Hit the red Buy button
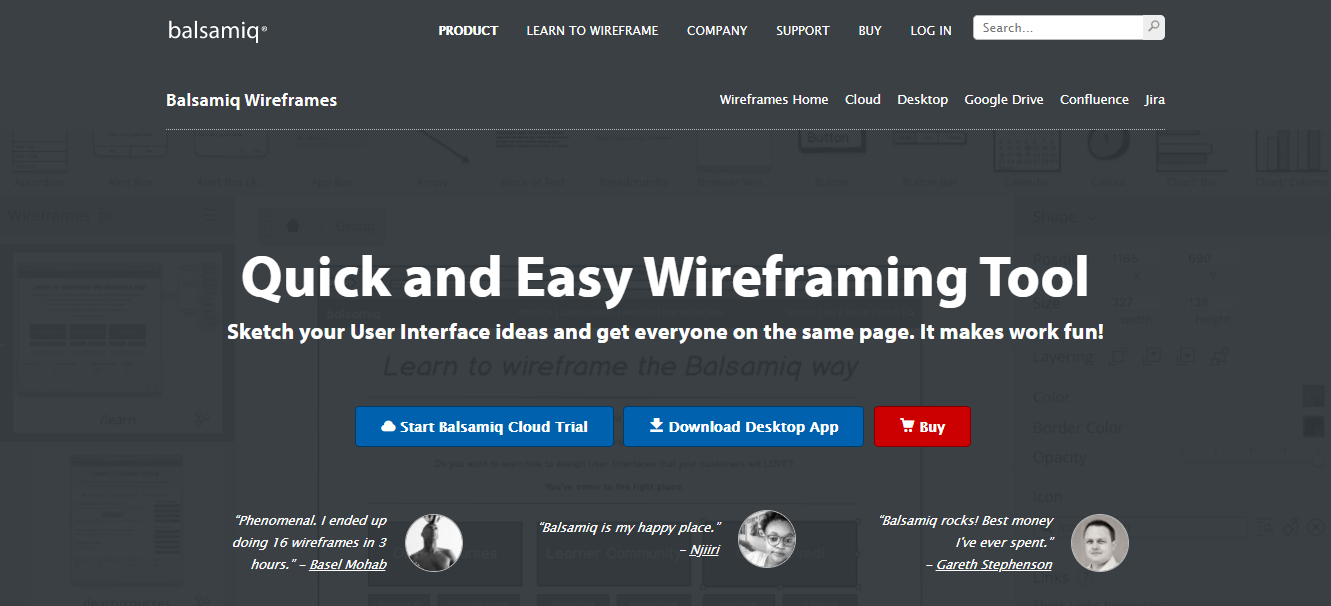The height and width of the screenshot is (606, 1331). click(921, 427)
